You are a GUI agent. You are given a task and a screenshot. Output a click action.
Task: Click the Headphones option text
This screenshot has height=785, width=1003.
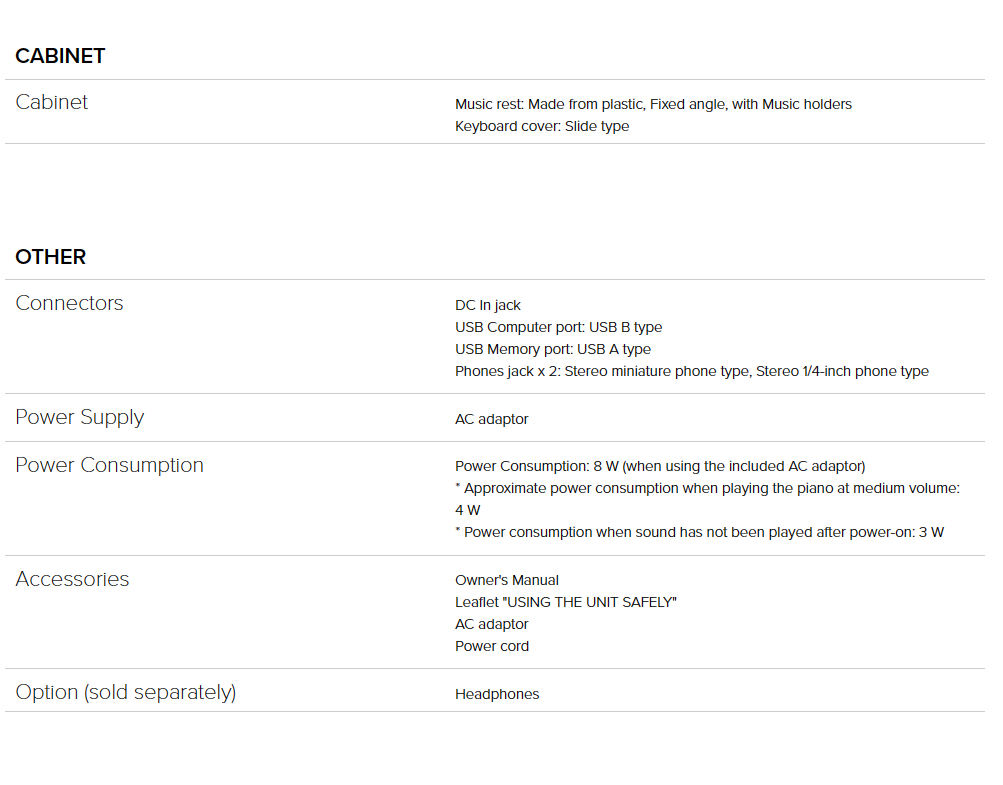[x=497, y=694]
